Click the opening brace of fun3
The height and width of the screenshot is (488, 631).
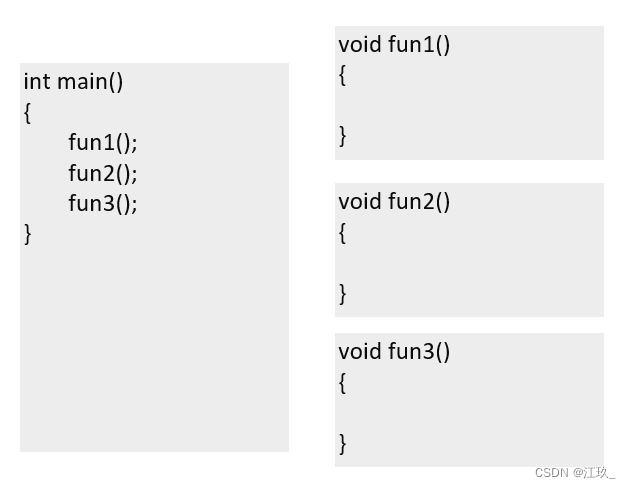click(x=343, y=382)
